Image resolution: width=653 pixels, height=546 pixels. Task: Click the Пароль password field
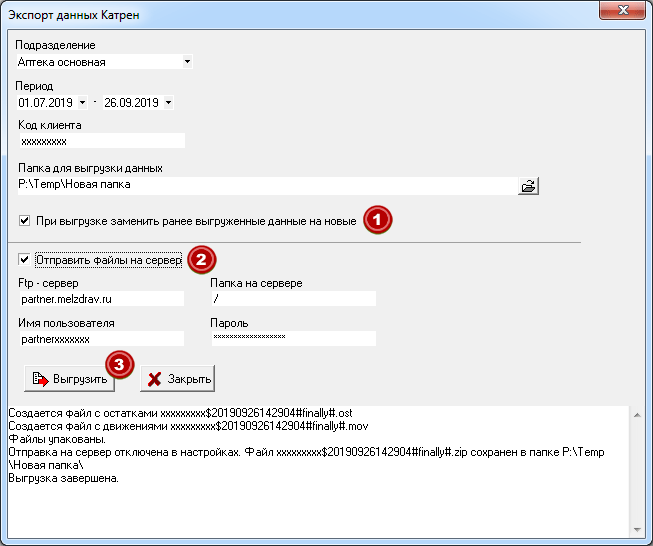(294, 338)
